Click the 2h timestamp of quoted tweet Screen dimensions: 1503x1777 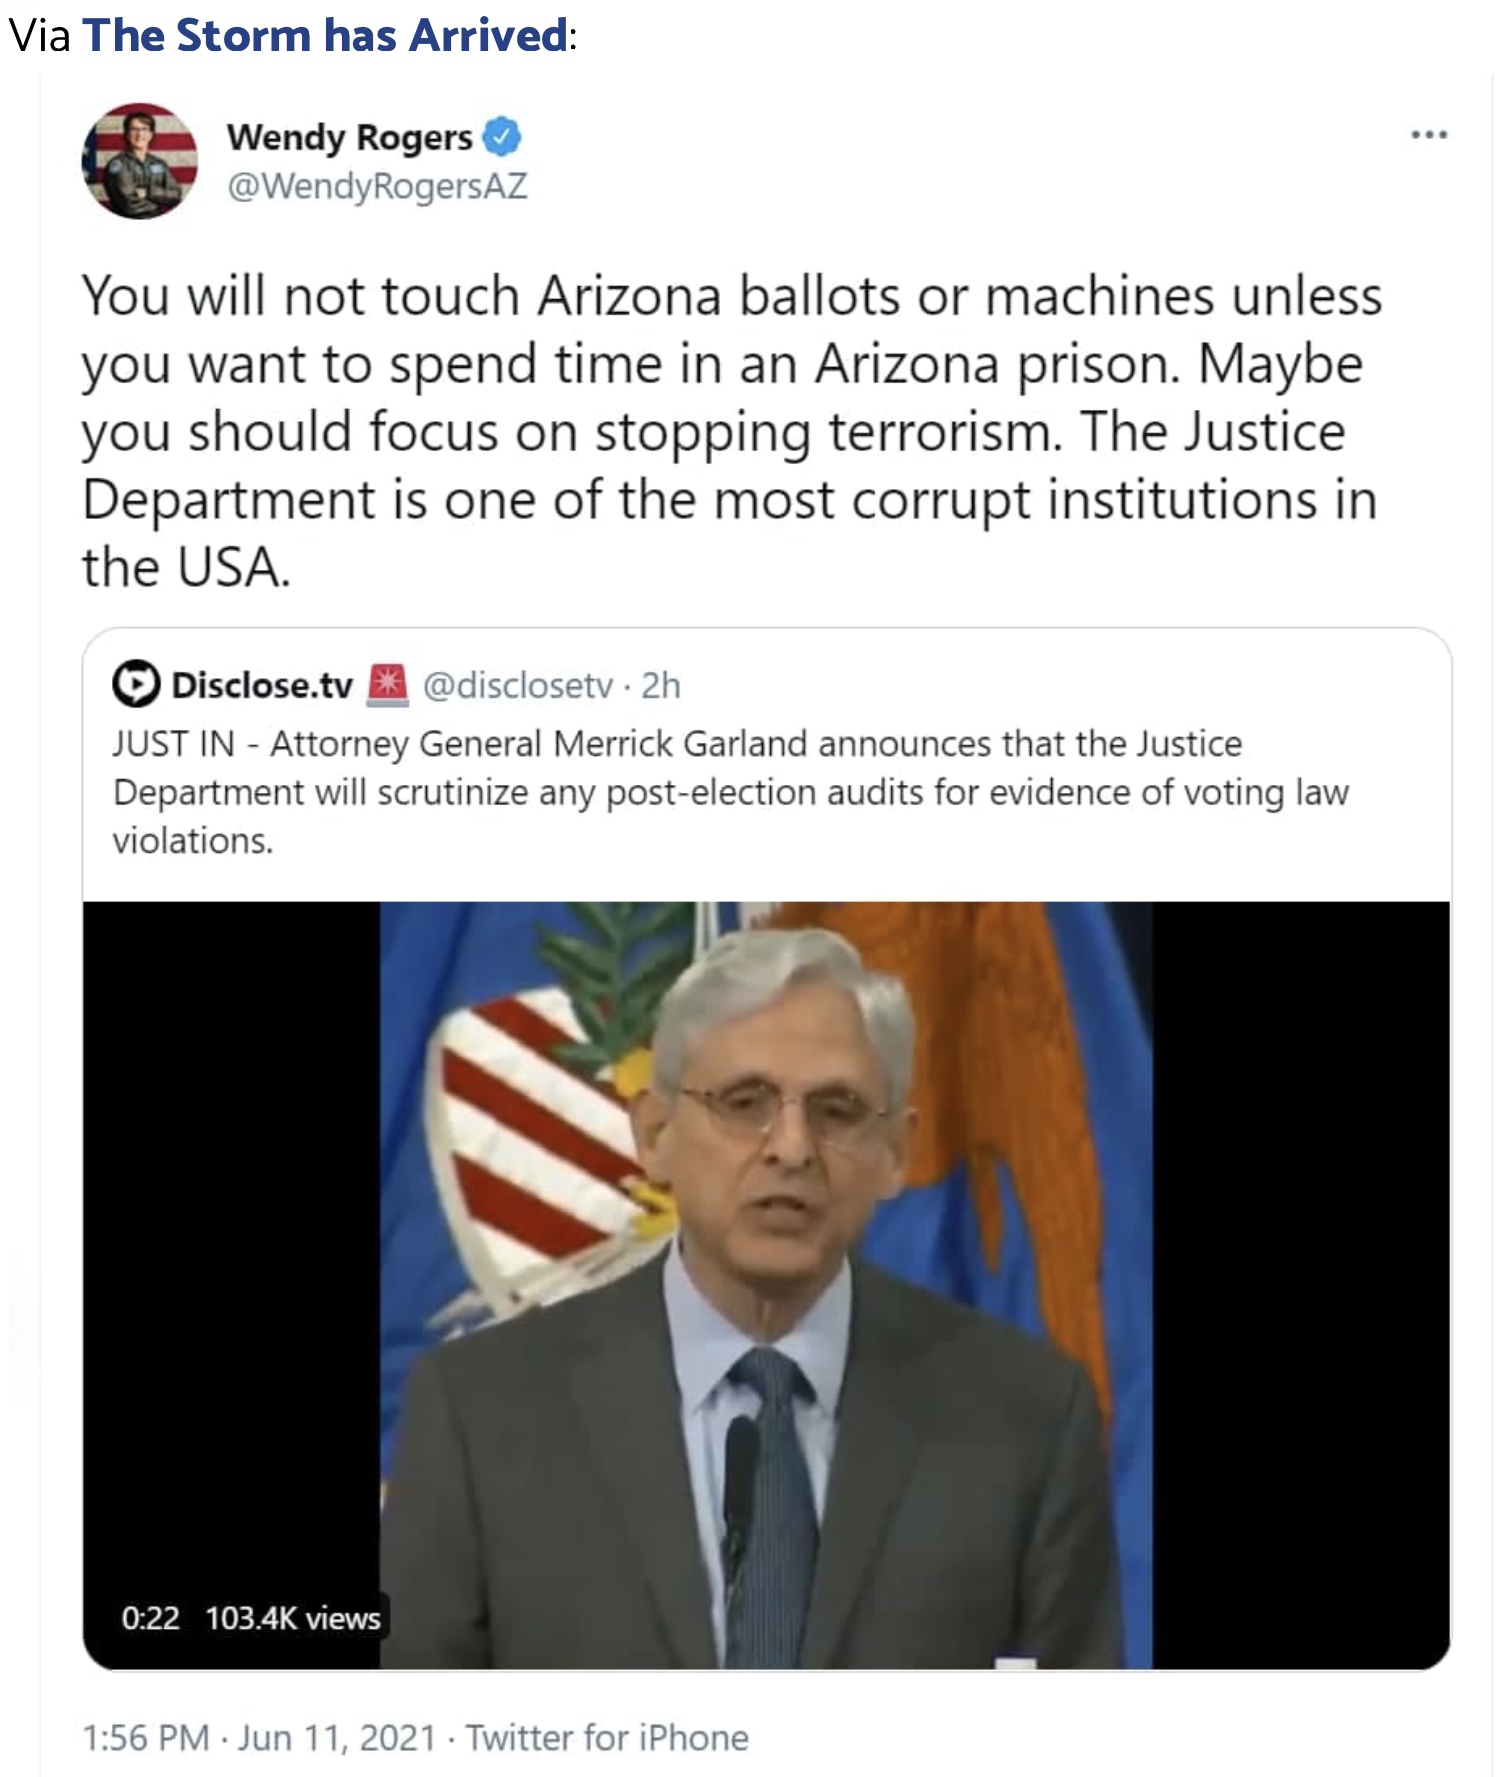661,685
